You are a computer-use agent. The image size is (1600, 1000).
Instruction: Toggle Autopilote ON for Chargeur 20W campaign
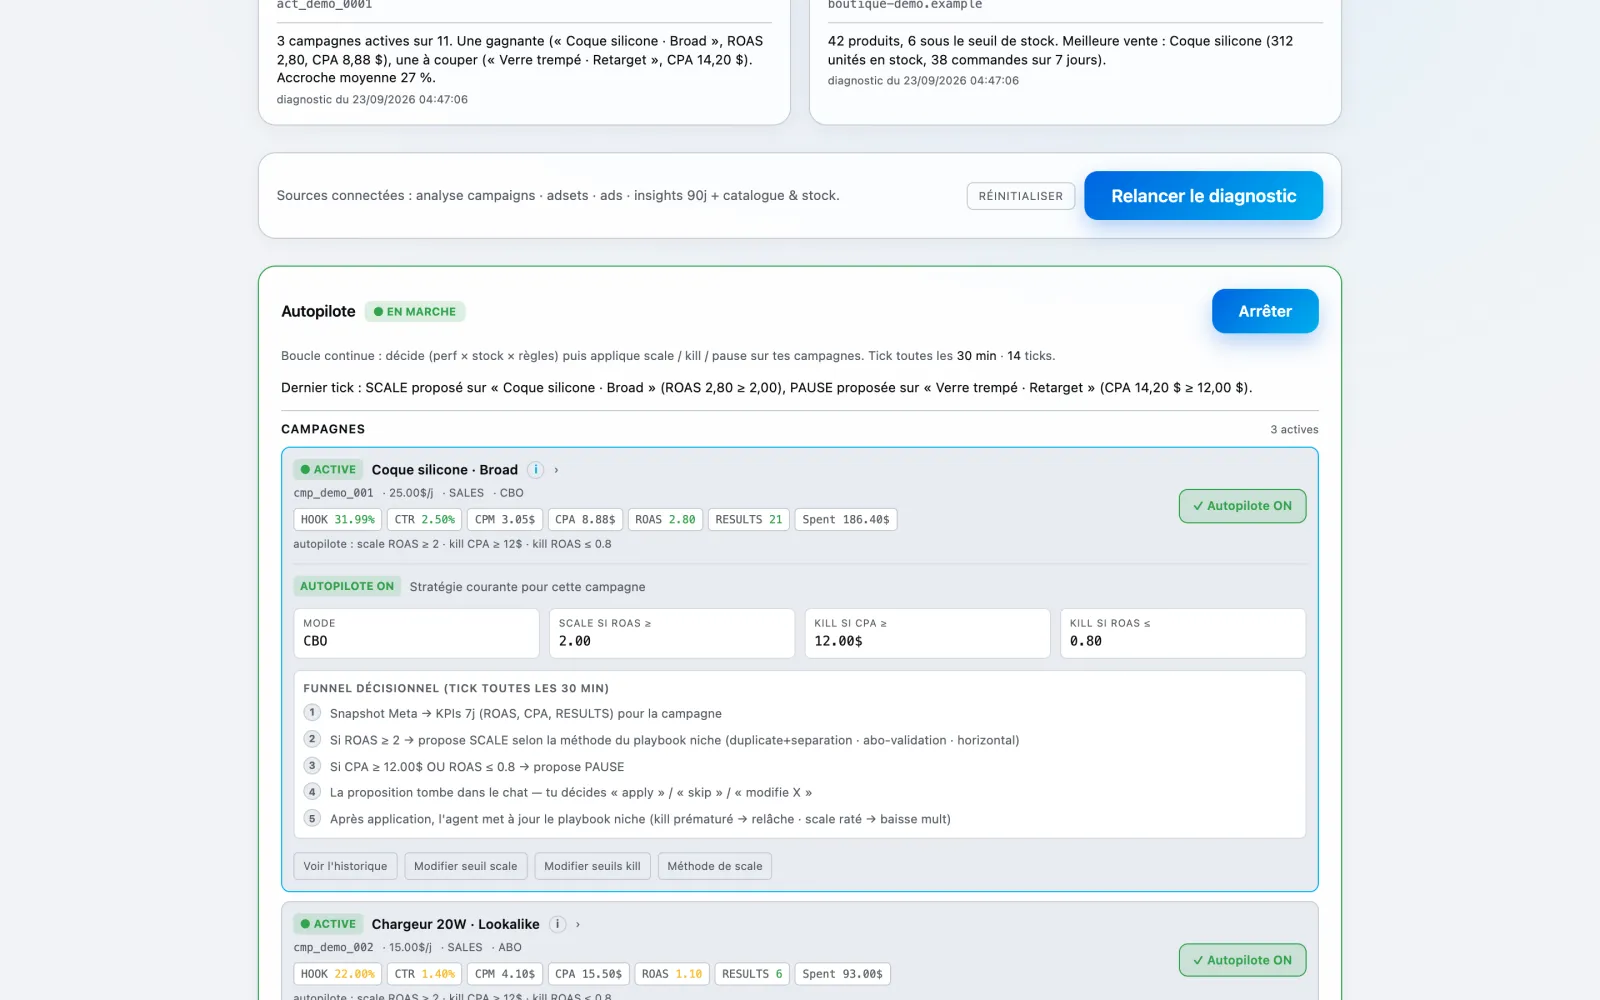1242,960
